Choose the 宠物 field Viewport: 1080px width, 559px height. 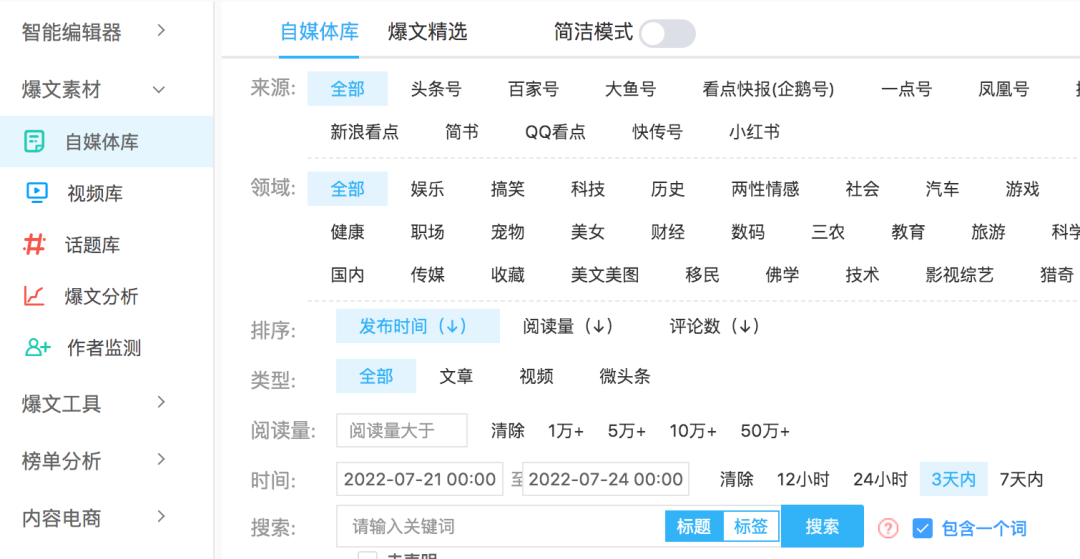tap(508, 232)
